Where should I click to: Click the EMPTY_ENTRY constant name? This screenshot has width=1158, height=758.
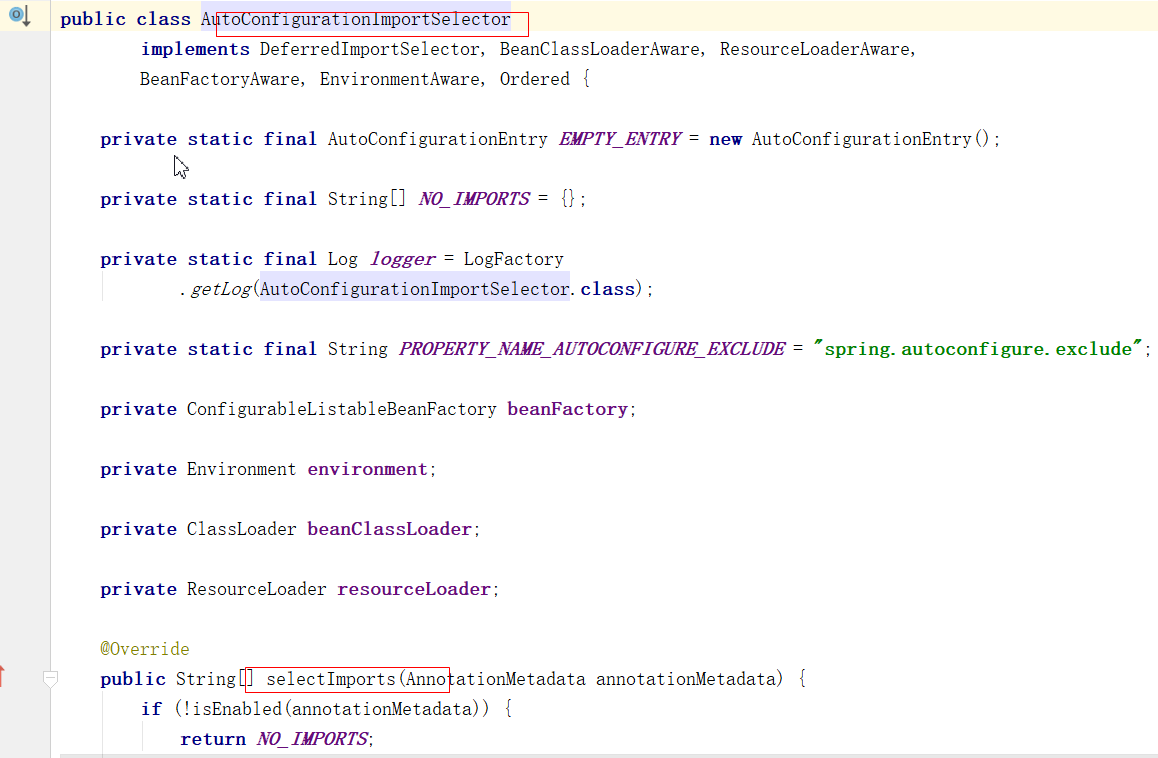point(620,139)
